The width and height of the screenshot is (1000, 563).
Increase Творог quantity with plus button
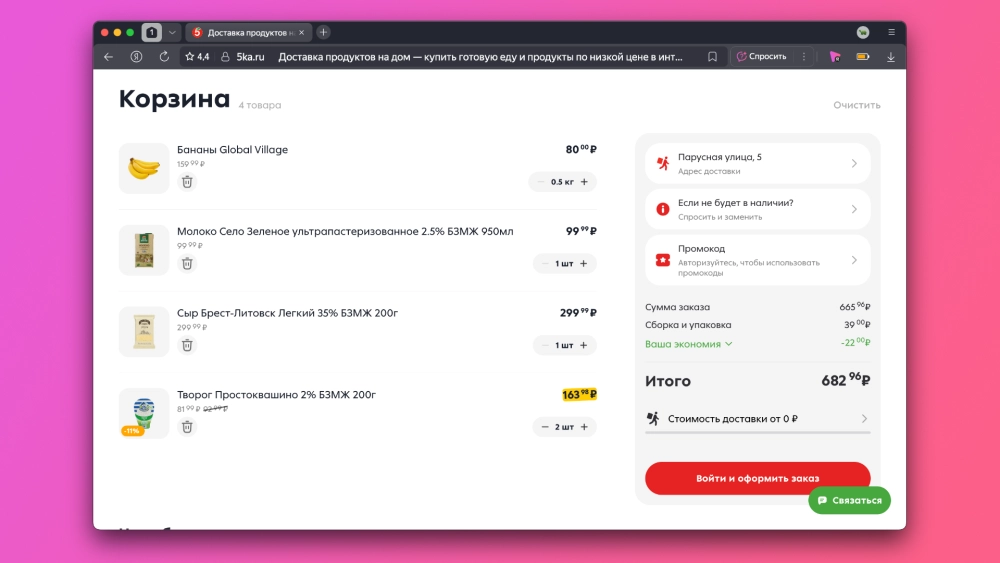point(584,427)
